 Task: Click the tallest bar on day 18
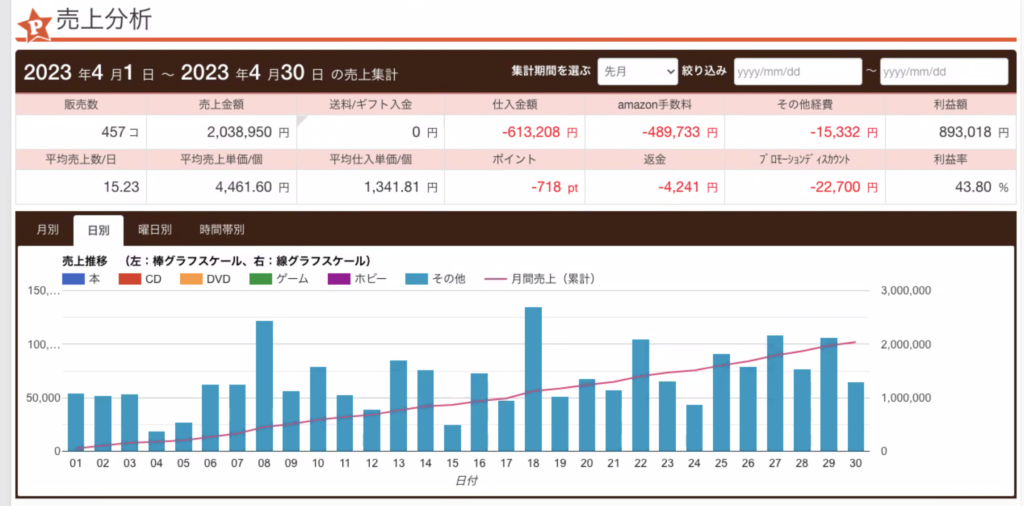pos(534,380)
